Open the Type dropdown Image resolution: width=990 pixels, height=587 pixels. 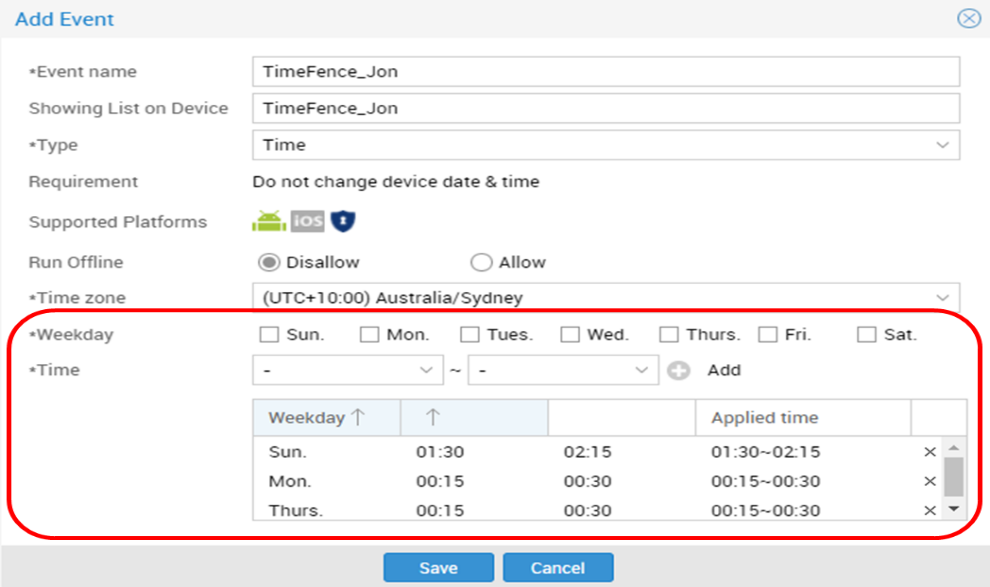coord(606,145)
